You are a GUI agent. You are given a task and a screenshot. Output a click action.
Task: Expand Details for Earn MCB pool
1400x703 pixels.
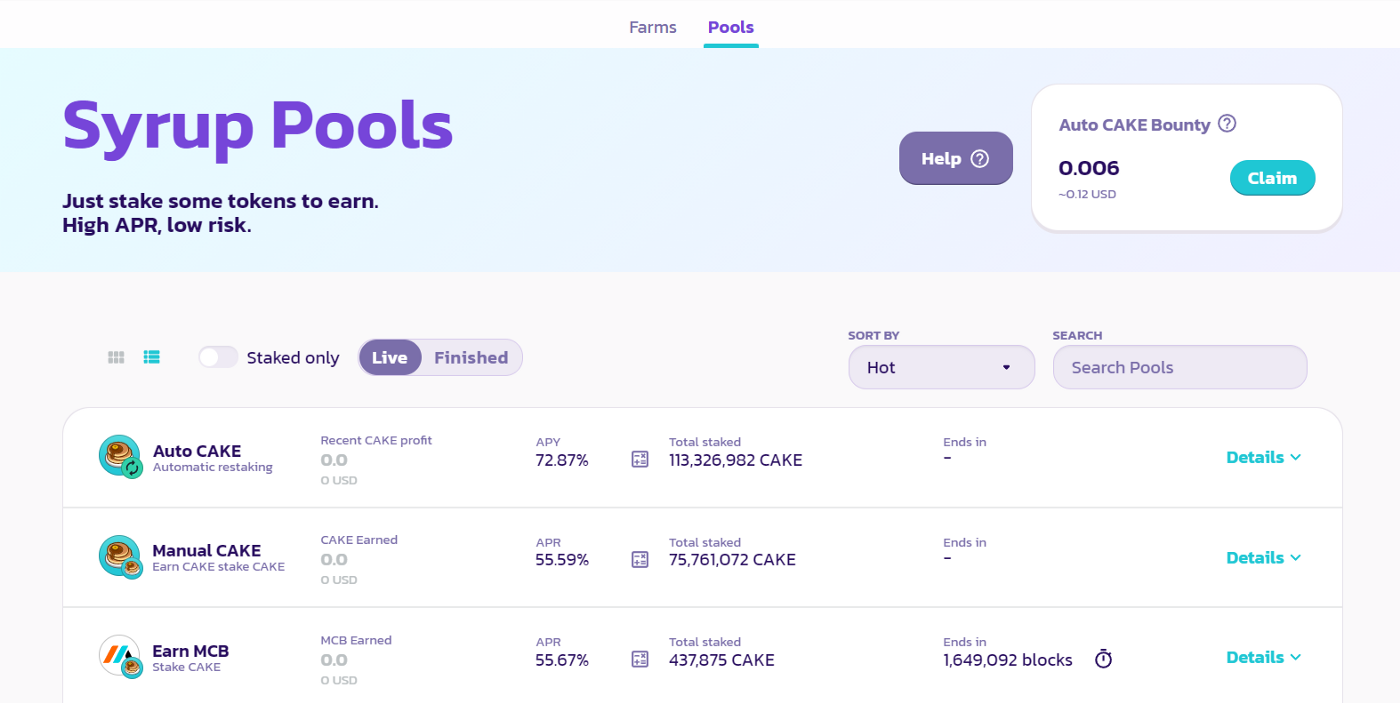coord(1264,657)
